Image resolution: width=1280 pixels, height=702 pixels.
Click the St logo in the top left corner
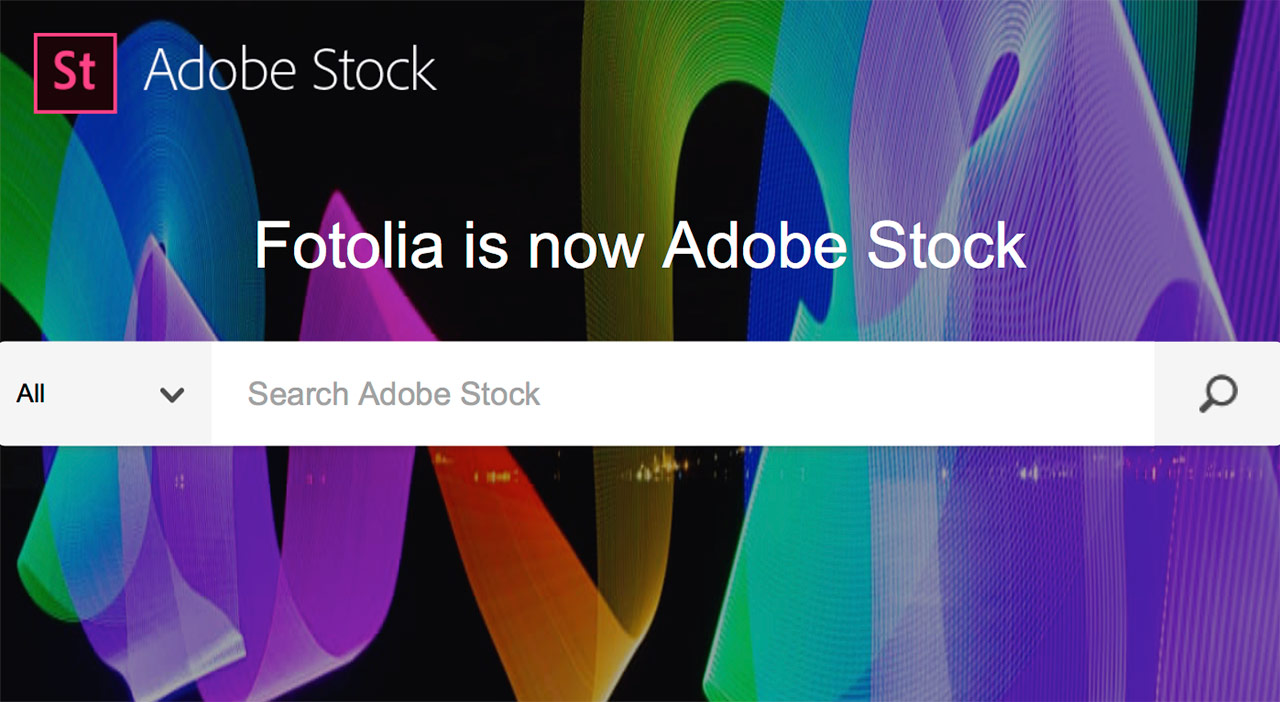click(75, 71)
